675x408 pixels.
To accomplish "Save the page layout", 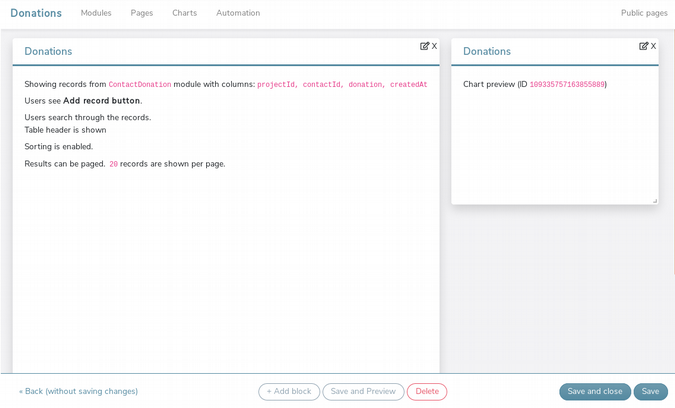I will coord(650,391).
